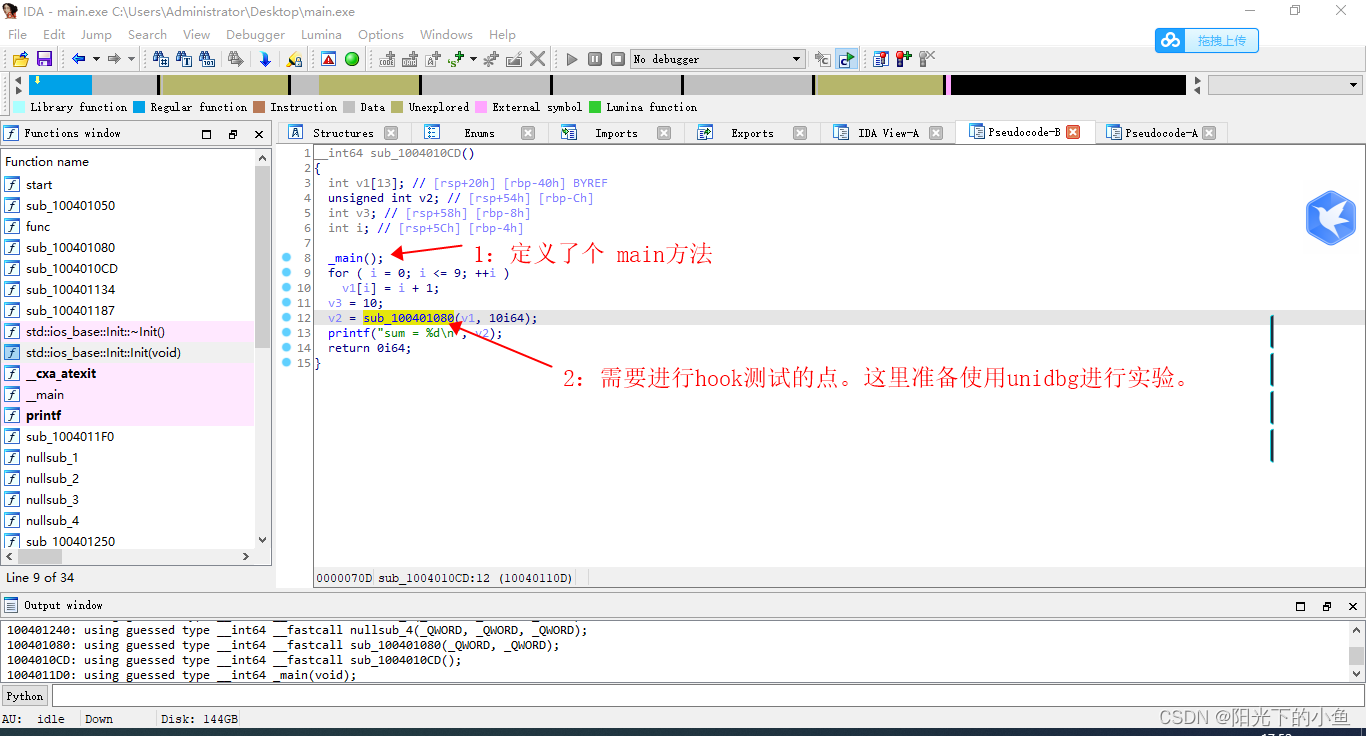1366x736 pixels.
Task: Open the jump forward history dropdown arrow
Action: [132, 59]
